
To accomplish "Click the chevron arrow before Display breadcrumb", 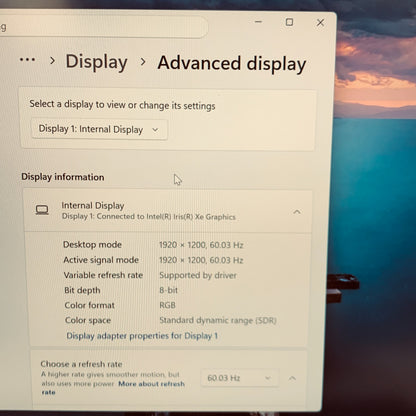I will [x=52, y=61].
